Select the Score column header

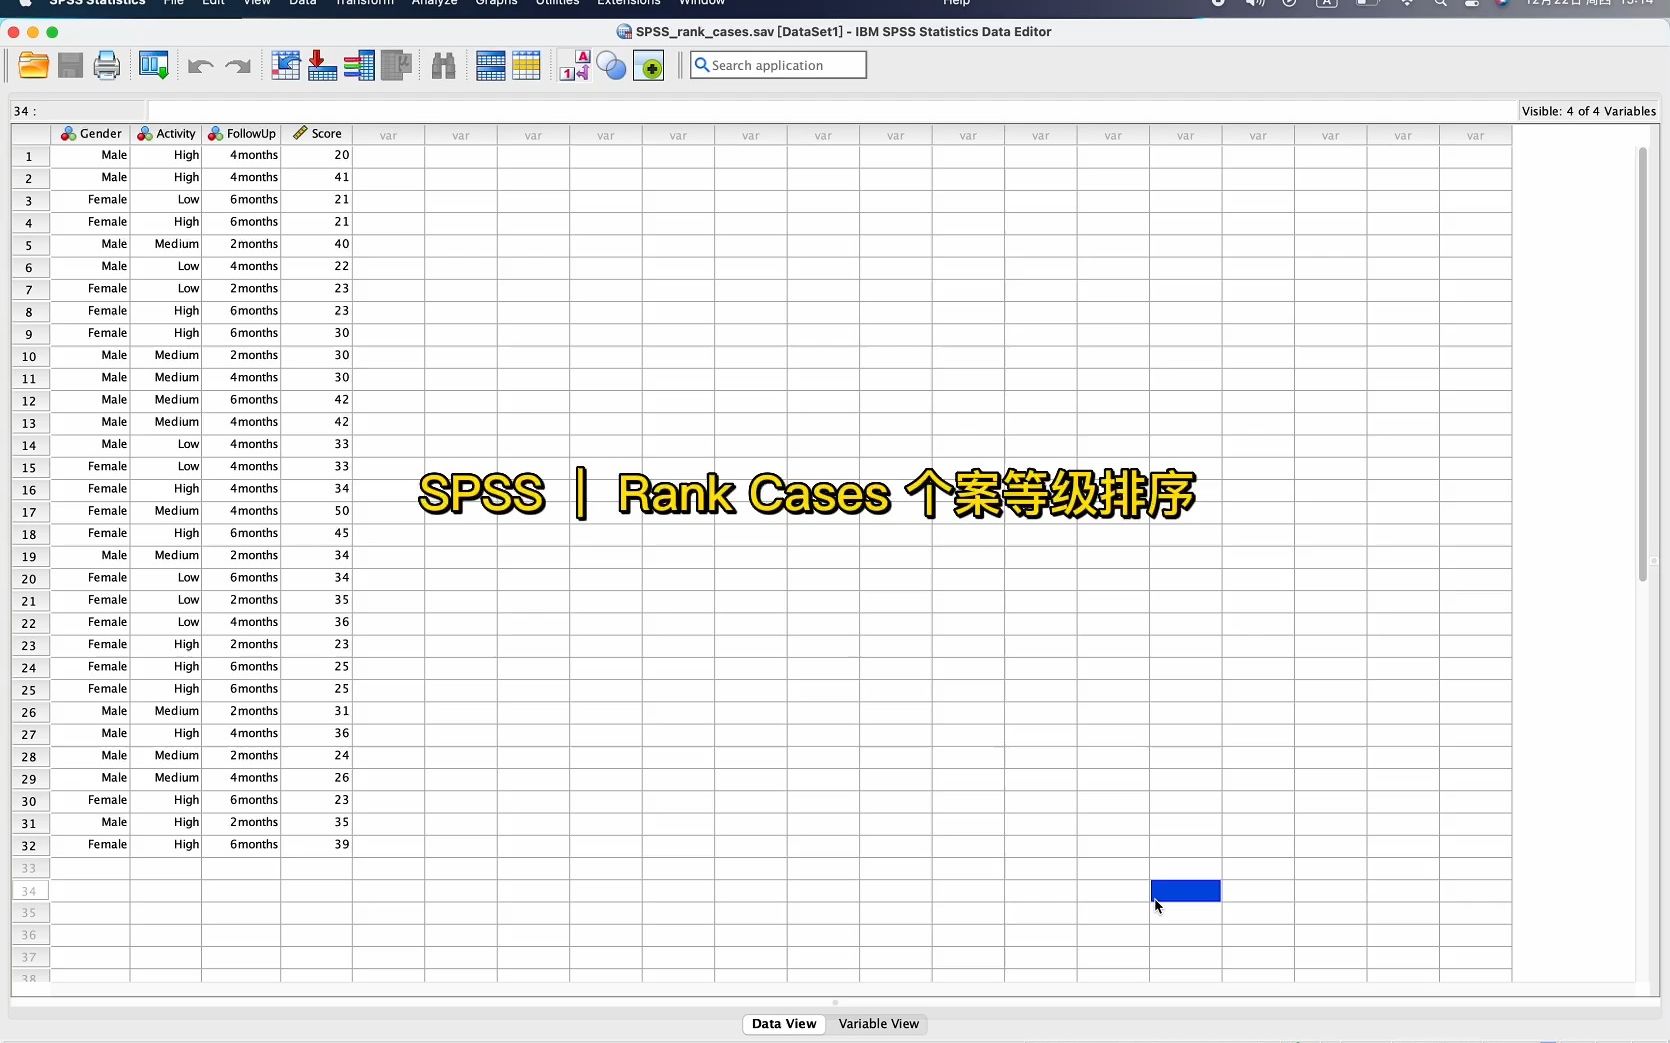(317, 134)
